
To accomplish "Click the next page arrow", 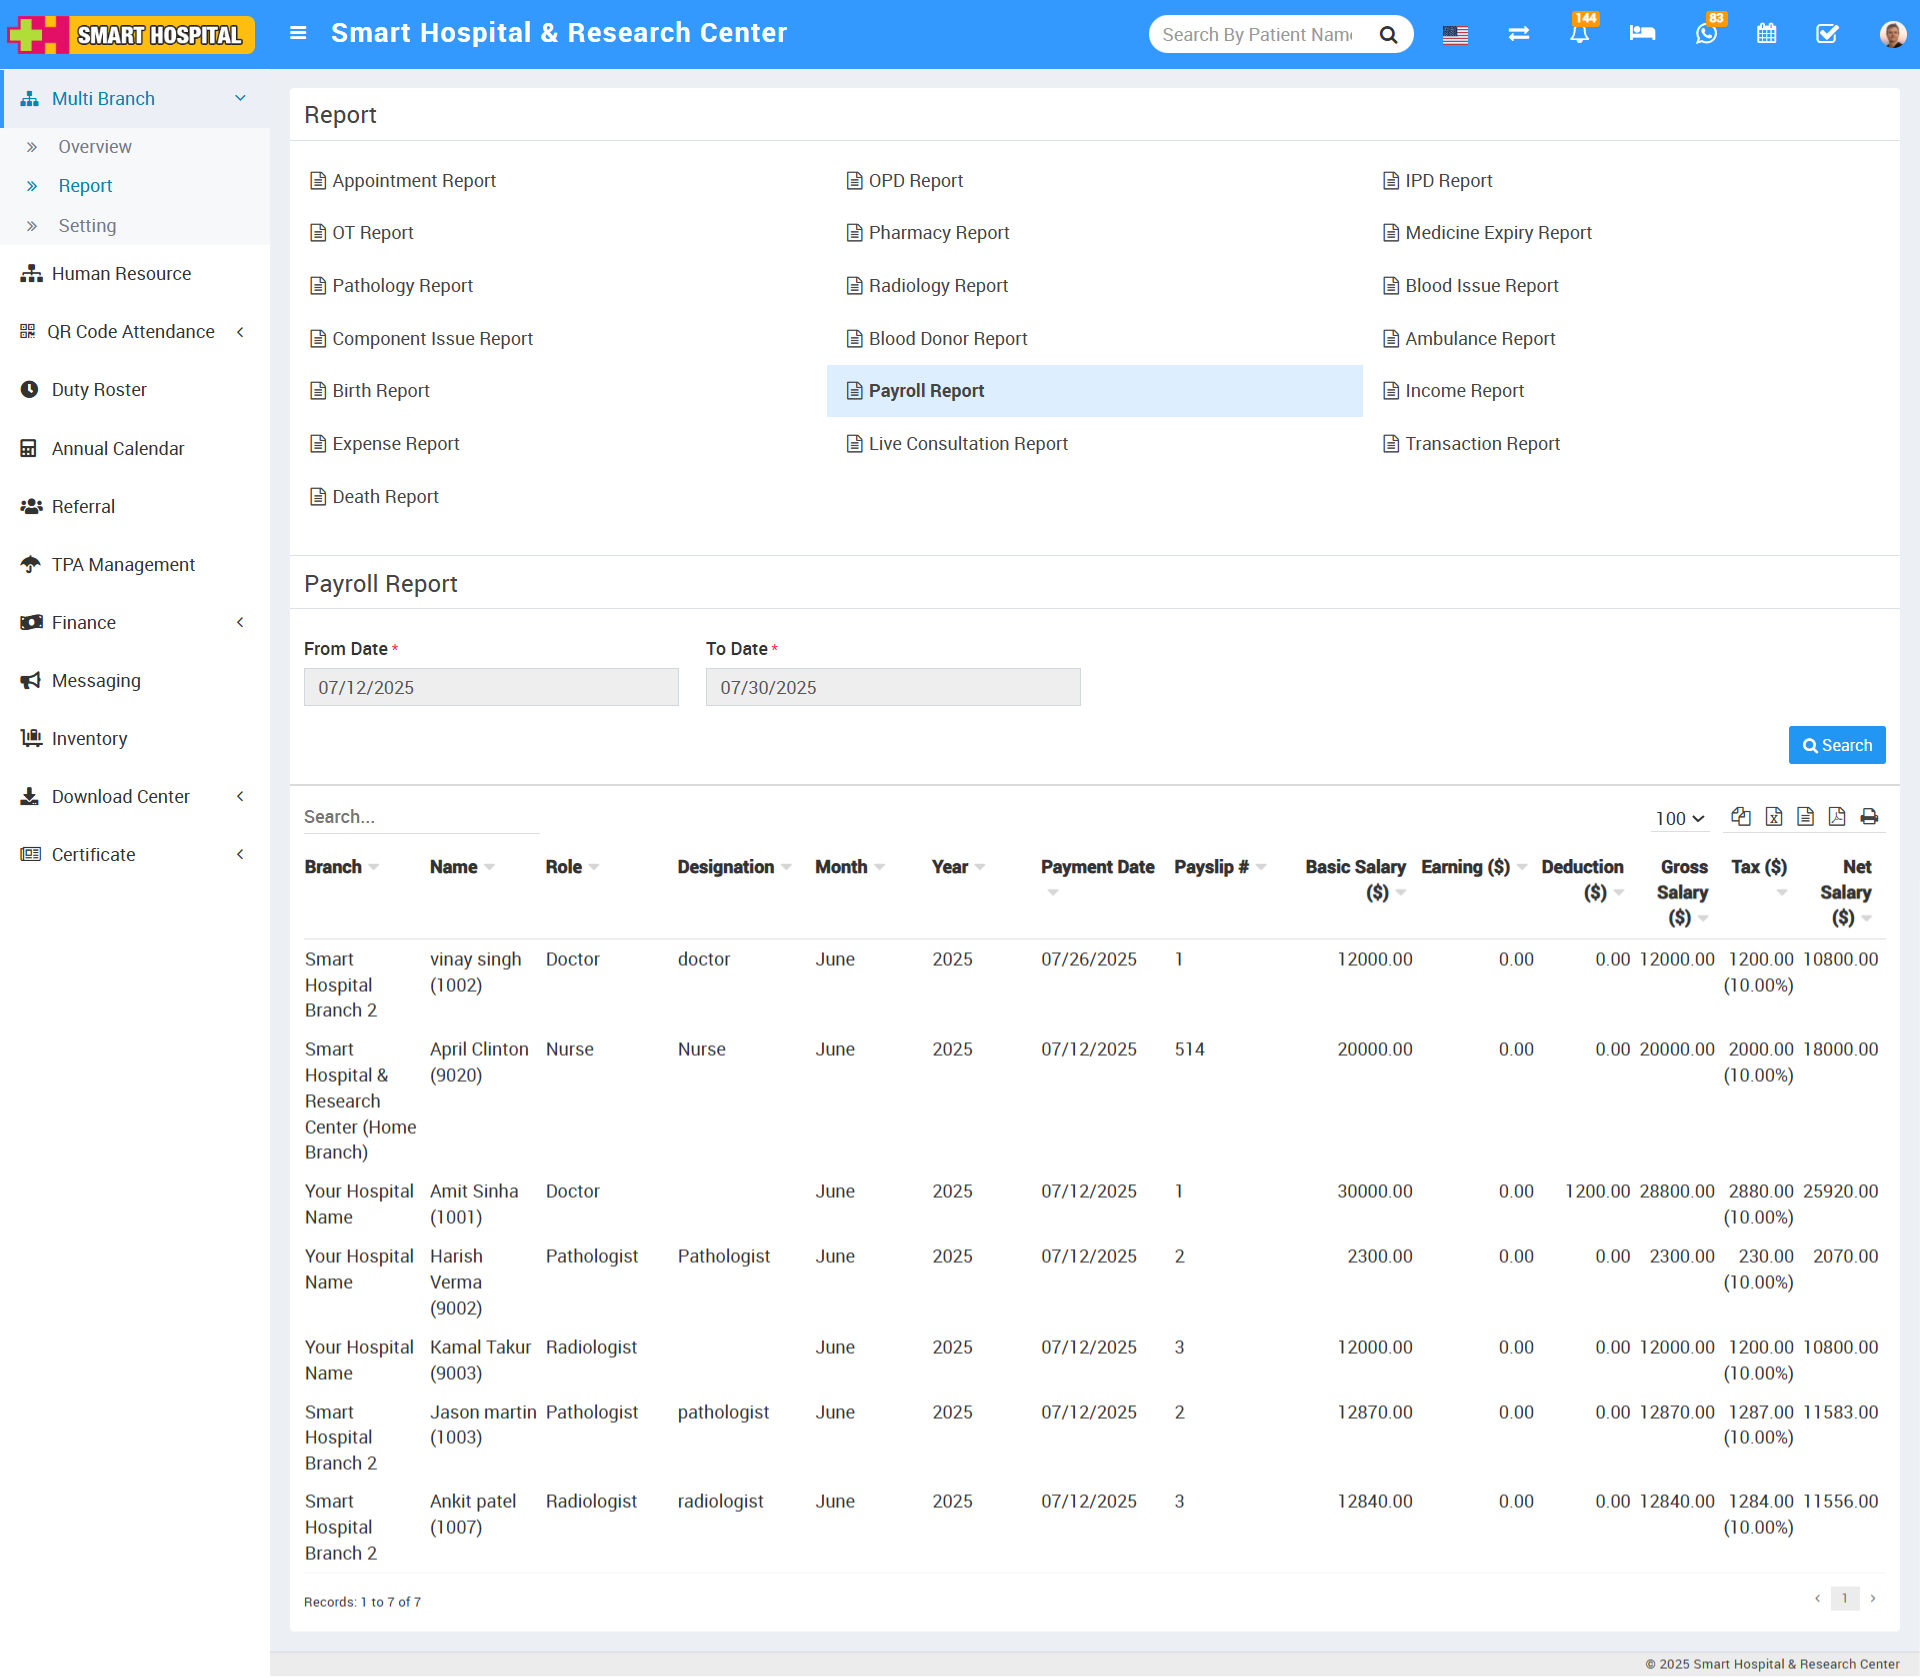I will click(x=1873, y=1598).
